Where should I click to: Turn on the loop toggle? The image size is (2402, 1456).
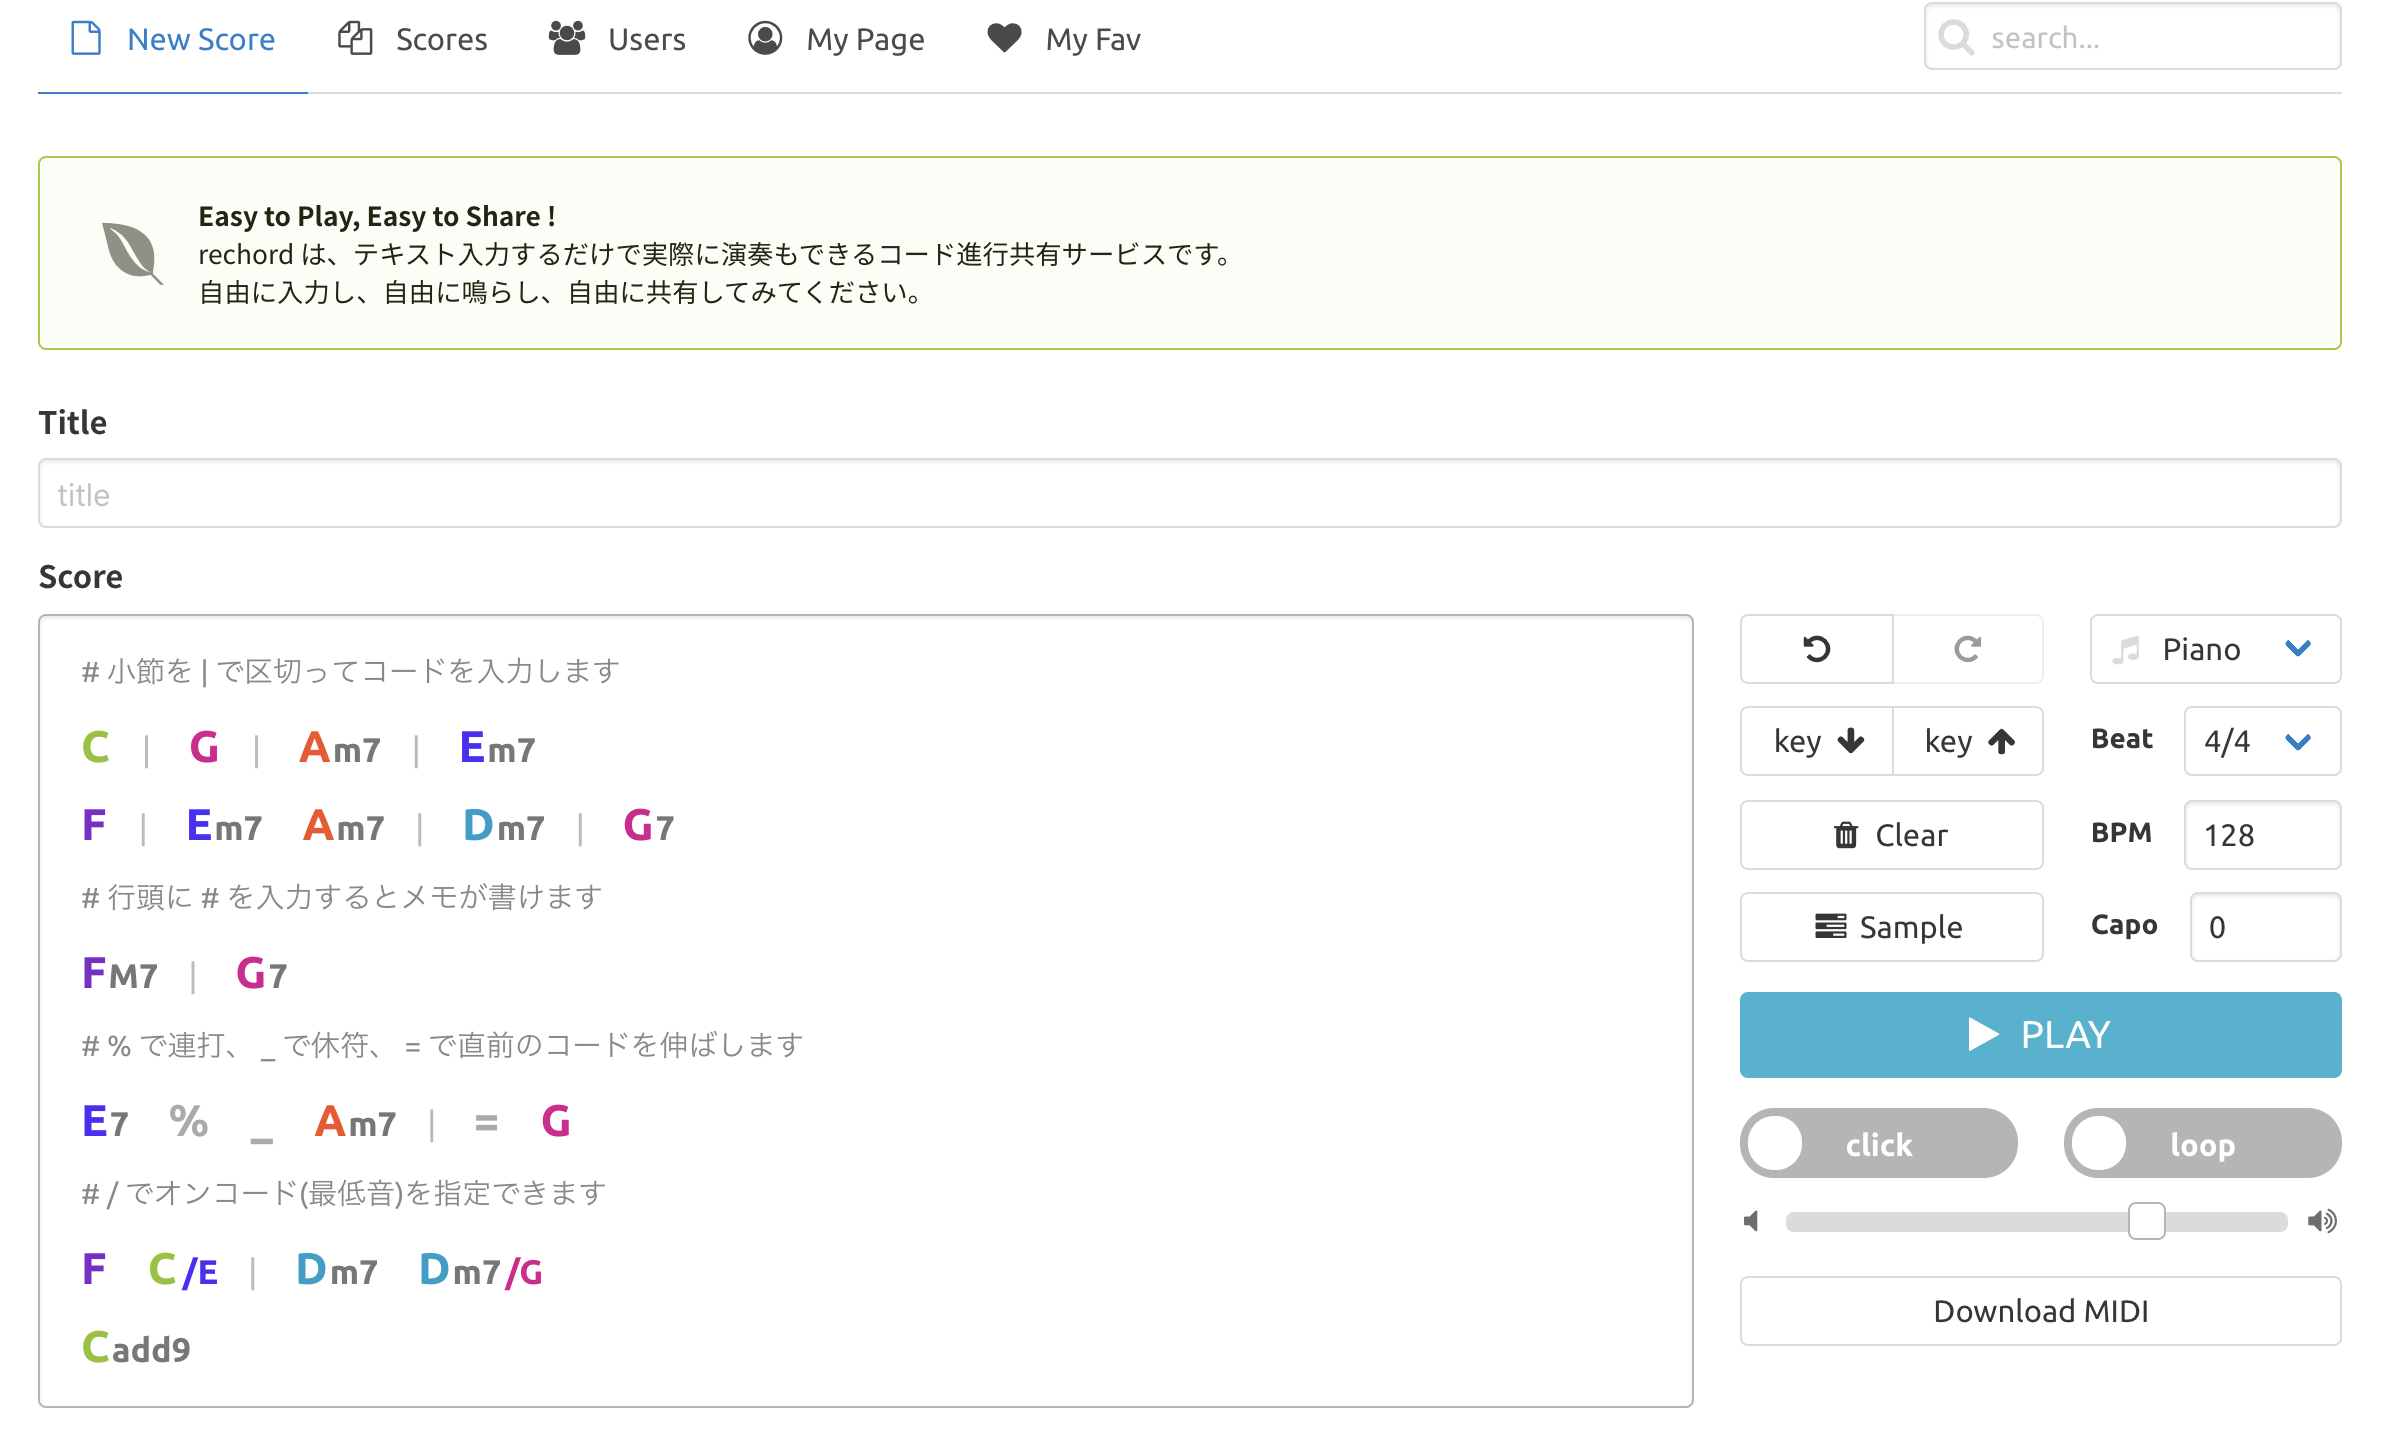(2202, 1143)
